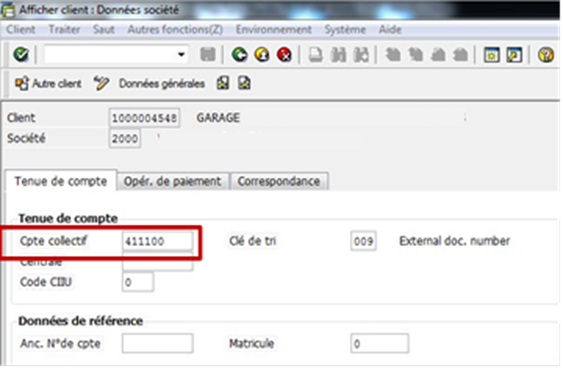Click the Cpte collectif field 411100
The image size is (563, 369).
point(157,241)
